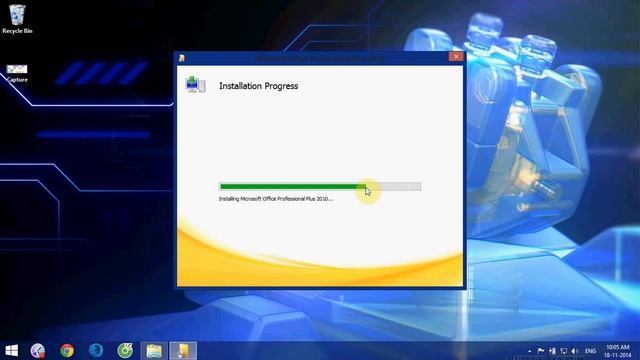Screen dimensions: 640x360
Task: Select the Office setup taskbar button
Action: tap(183, 351)
